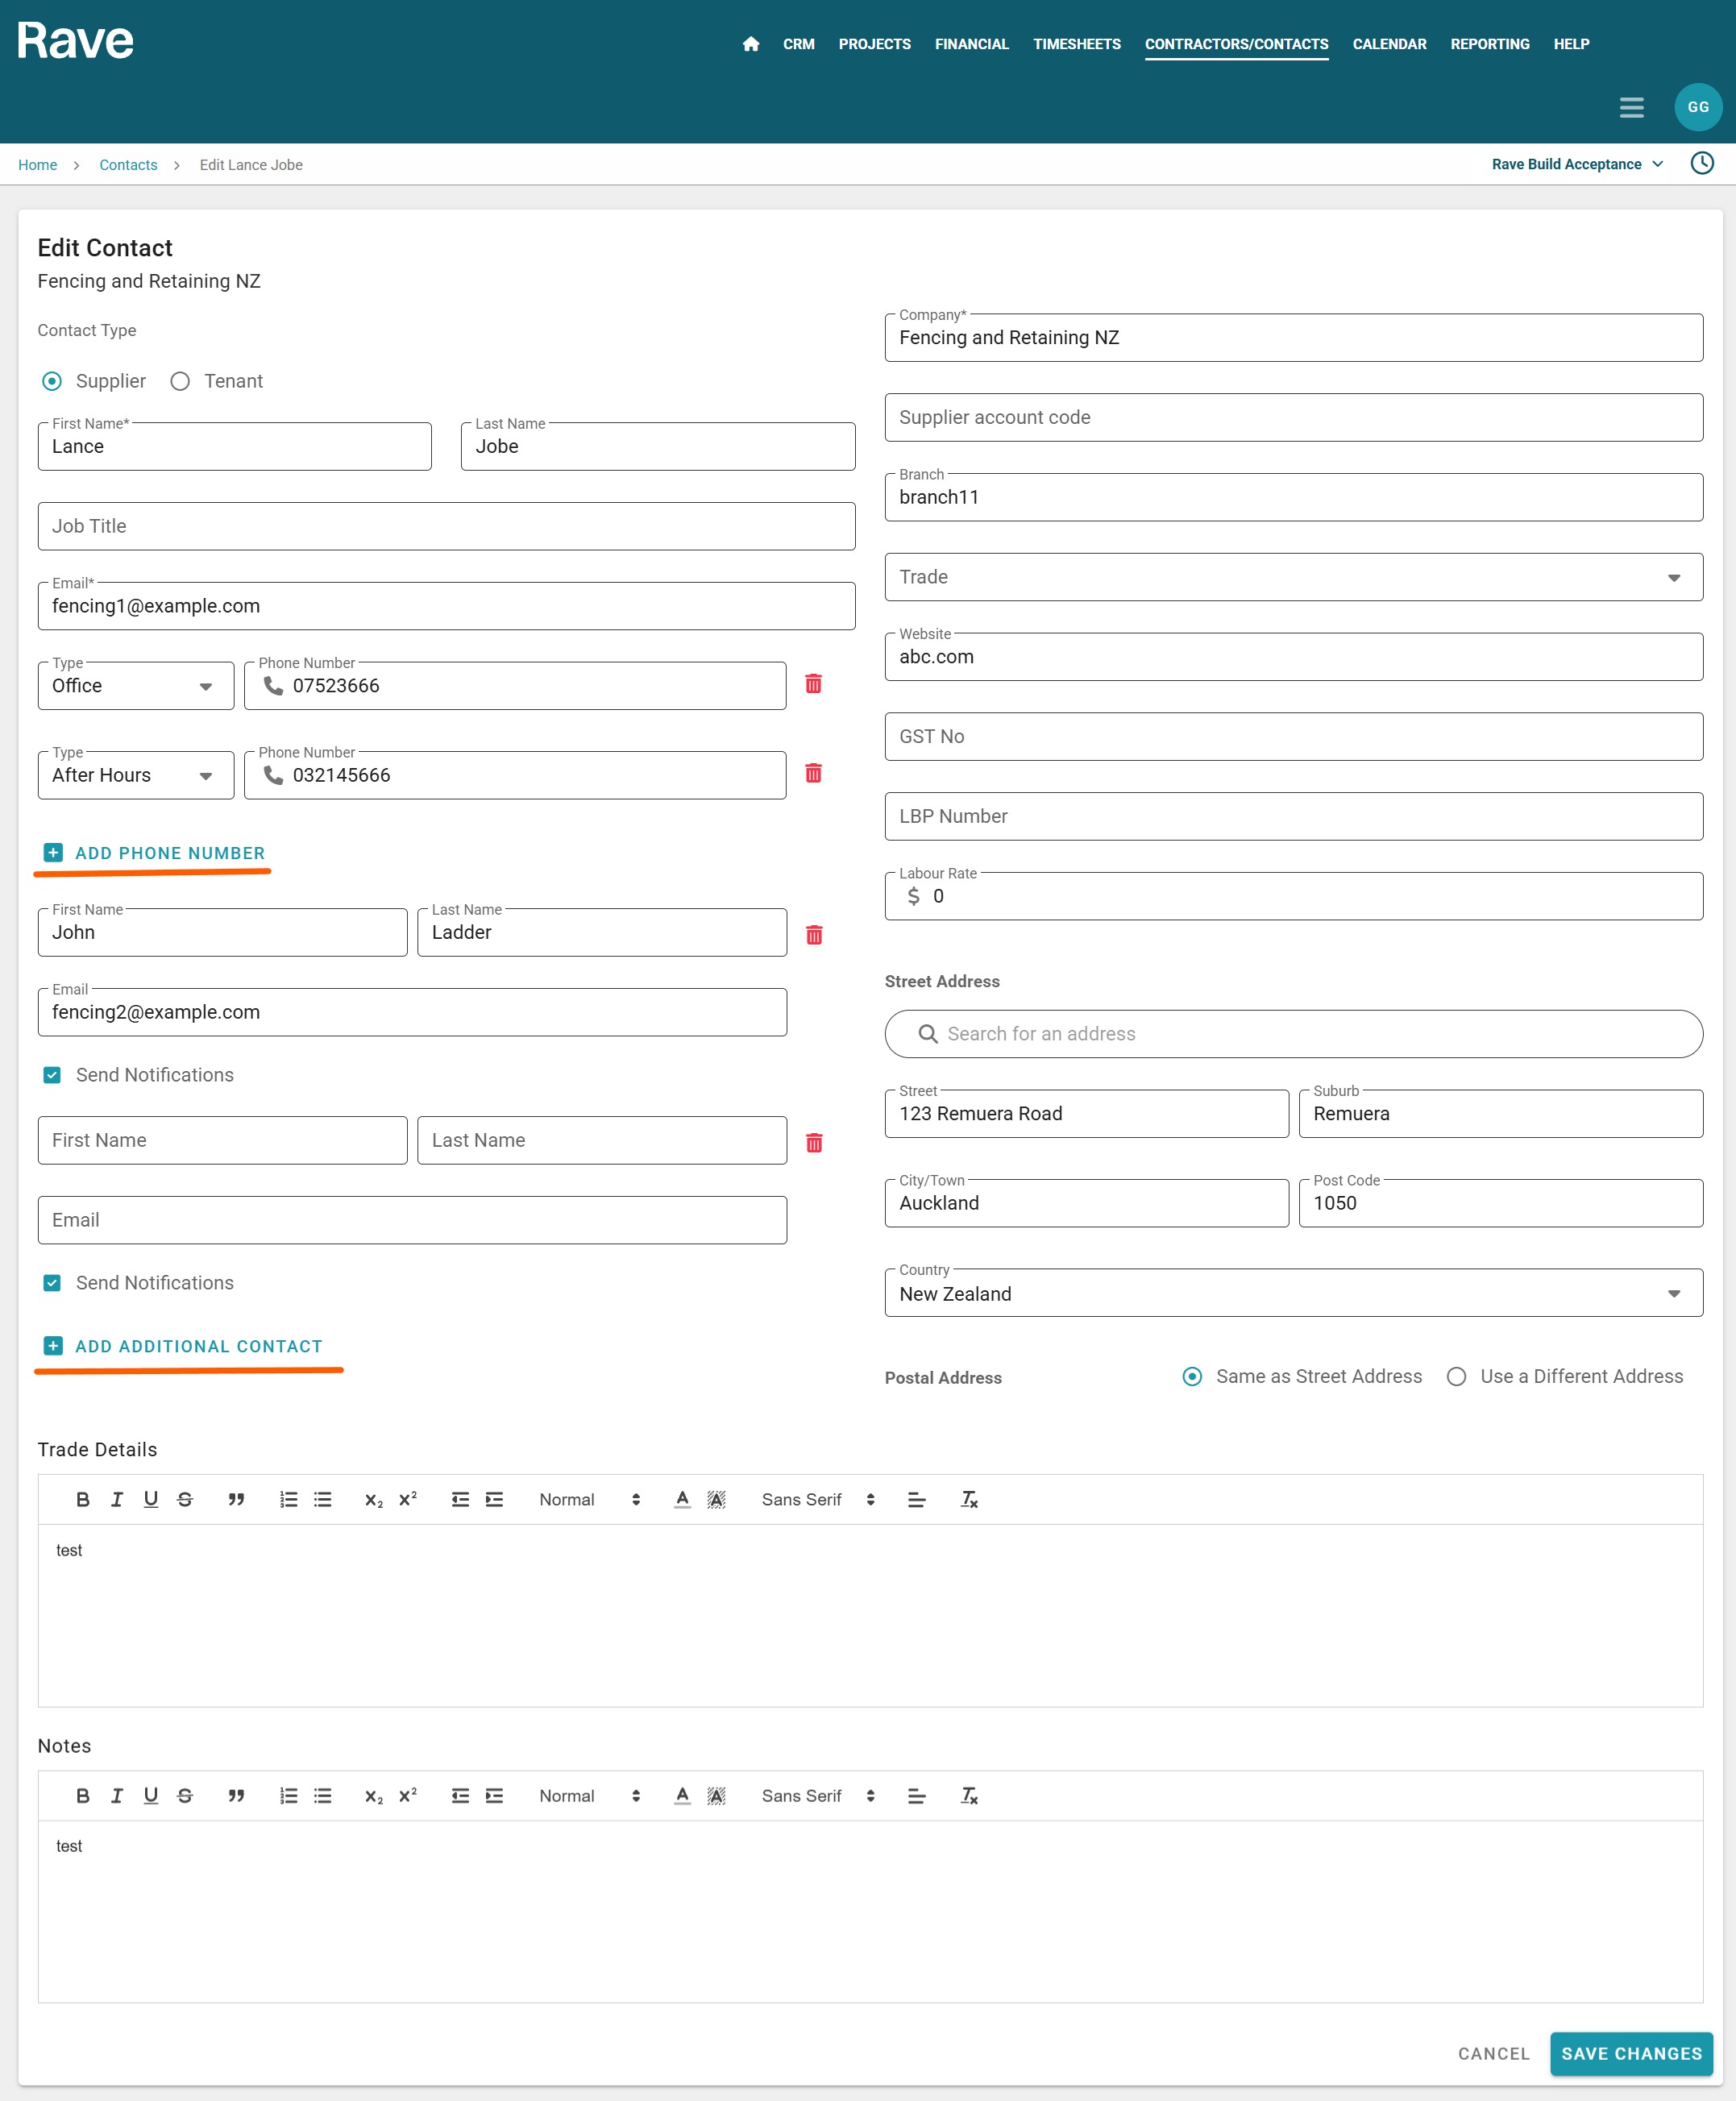Open text color picker in Trade Details
Image resolution: width=1736 pixels, height=2101 pixels.
pyautogui.click(x=682, y=1499)
